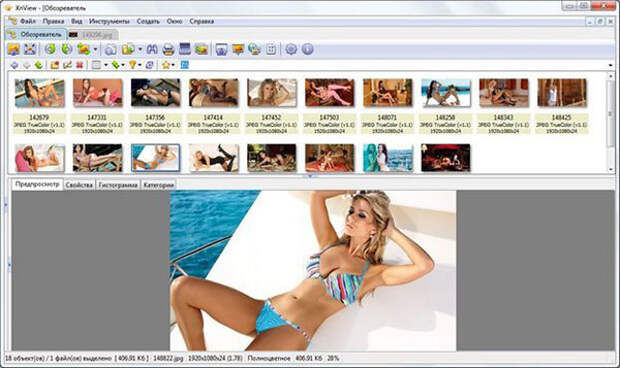The image size is (620, 368).
Task: Open the Инструменты menu
Action: click(109, 21)
